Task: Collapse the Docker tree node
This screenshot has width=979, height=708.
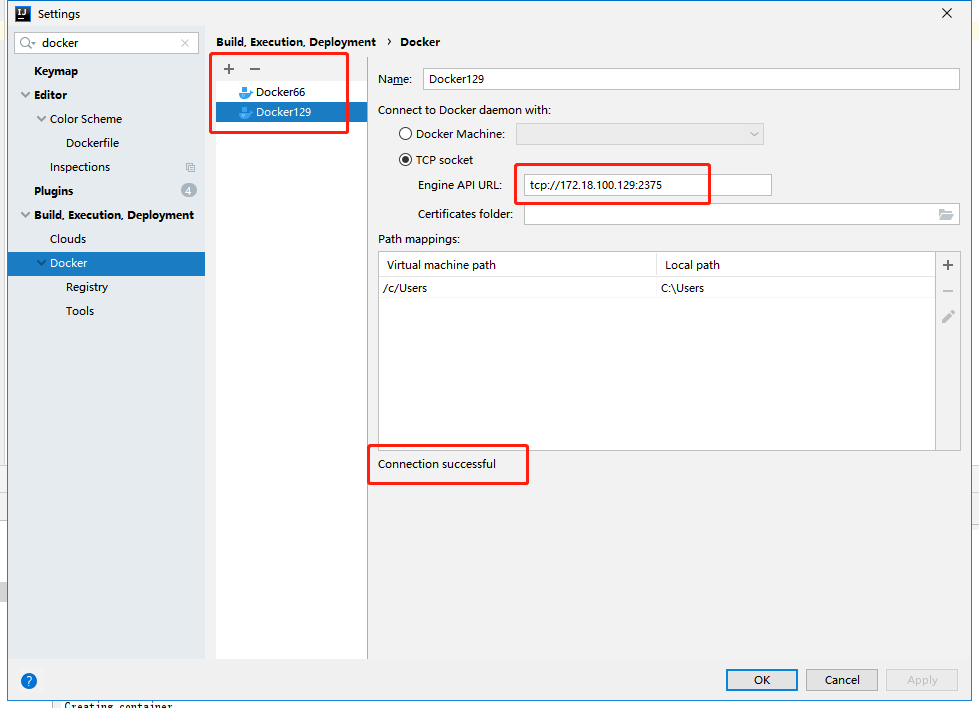Action: [41, 263]
